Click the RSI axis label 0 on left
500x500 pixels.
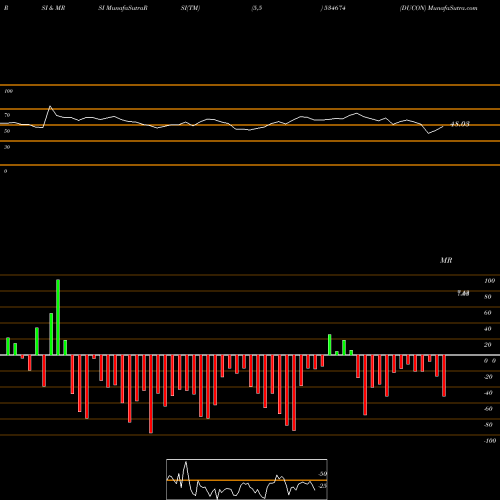click(5, 171)
